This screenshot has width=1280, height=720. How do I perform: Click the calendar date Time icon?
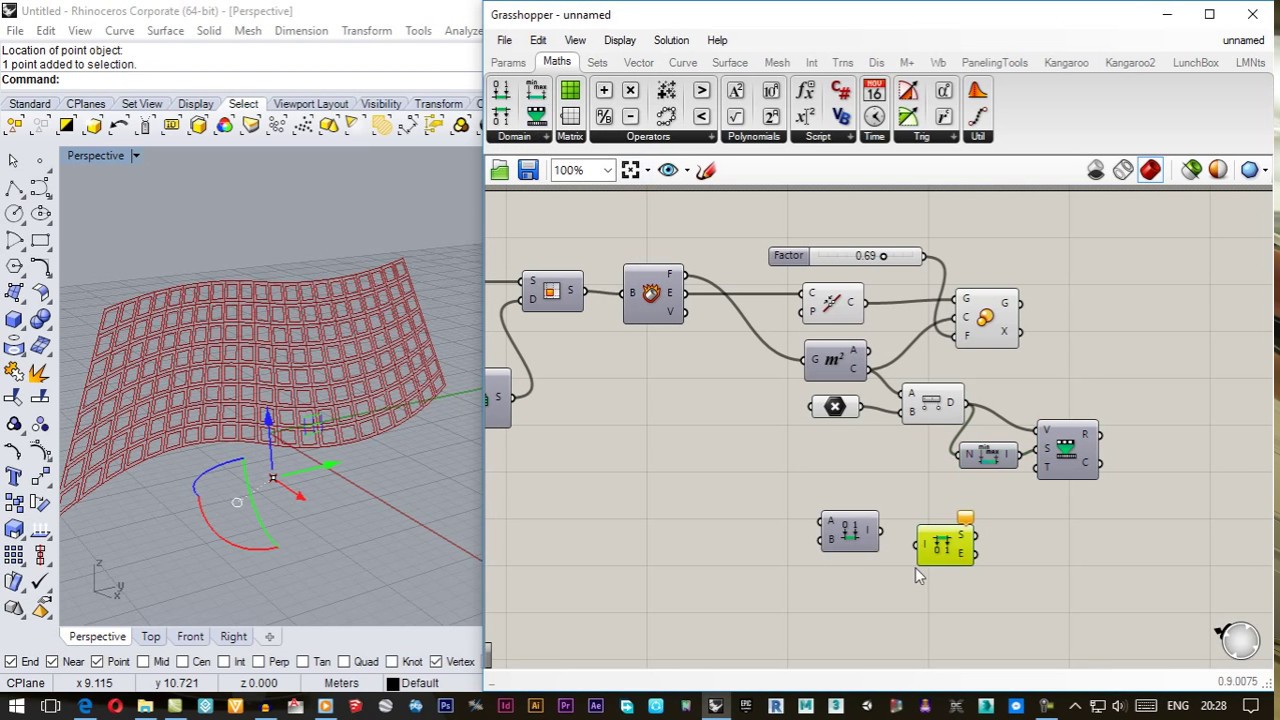click(x=875, y=91)
